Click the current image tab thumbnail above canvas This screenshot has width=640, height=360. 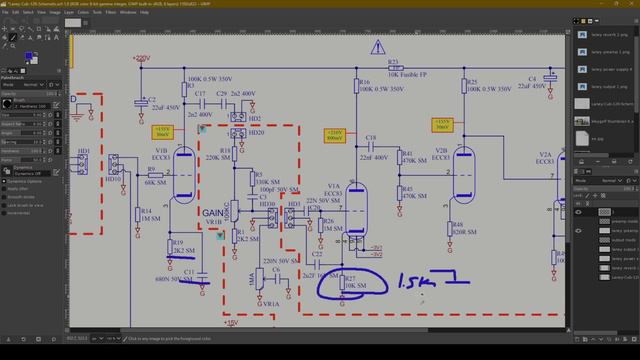(x=73, y=23)
